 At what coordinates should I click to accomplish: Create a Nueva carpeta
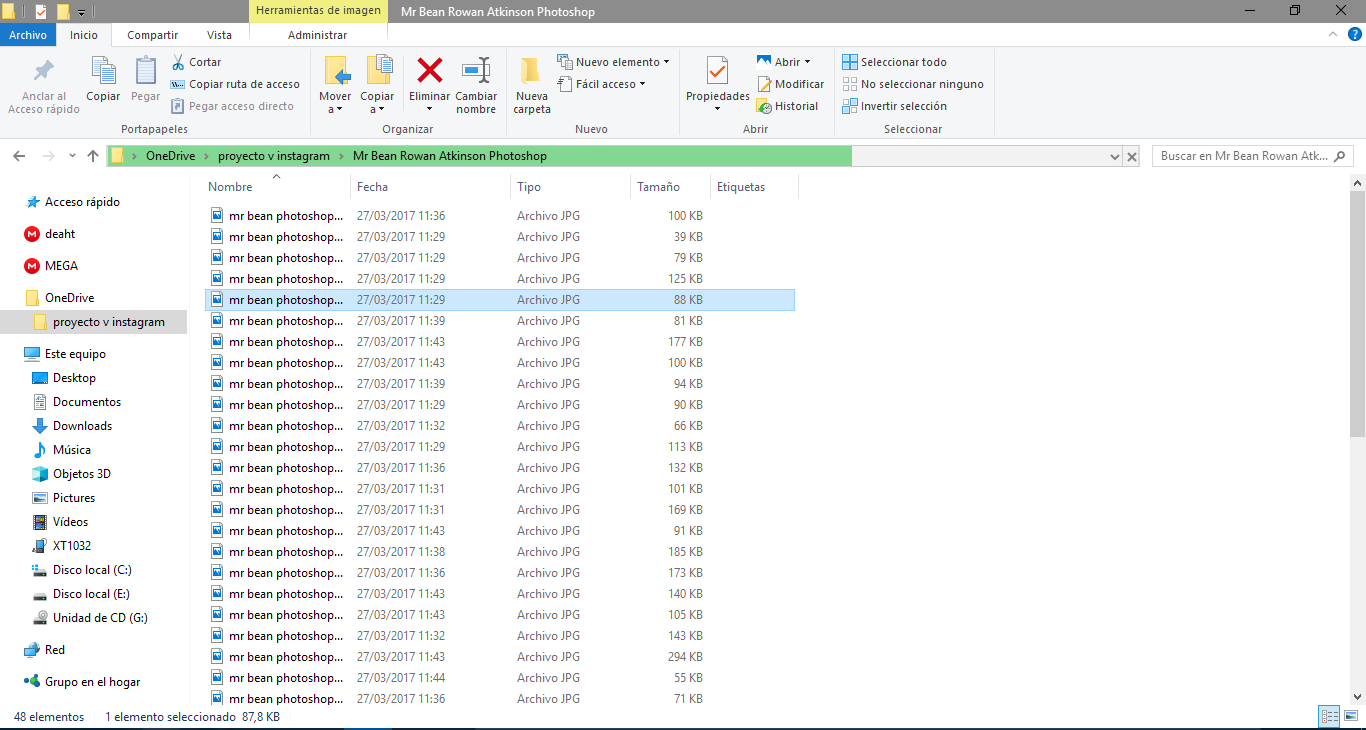pyautogui.click(x=532, y=85)
